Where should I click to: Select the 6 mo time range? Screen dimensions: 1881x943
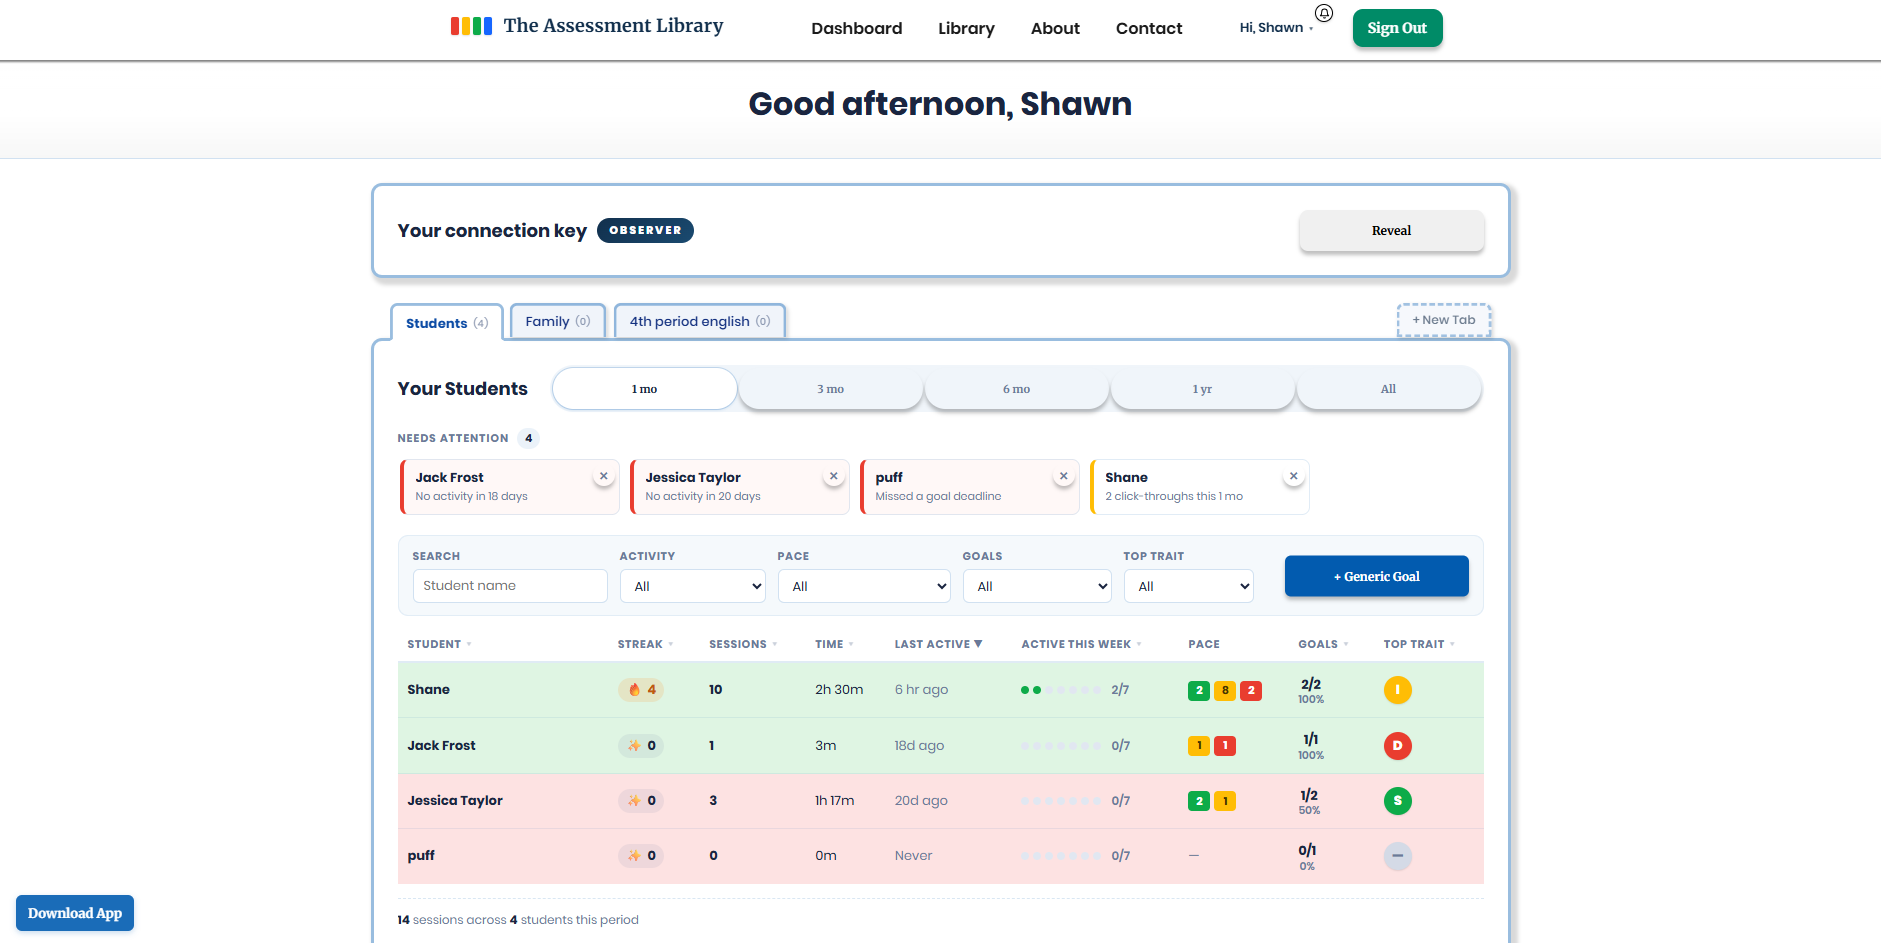point(1017,389)
